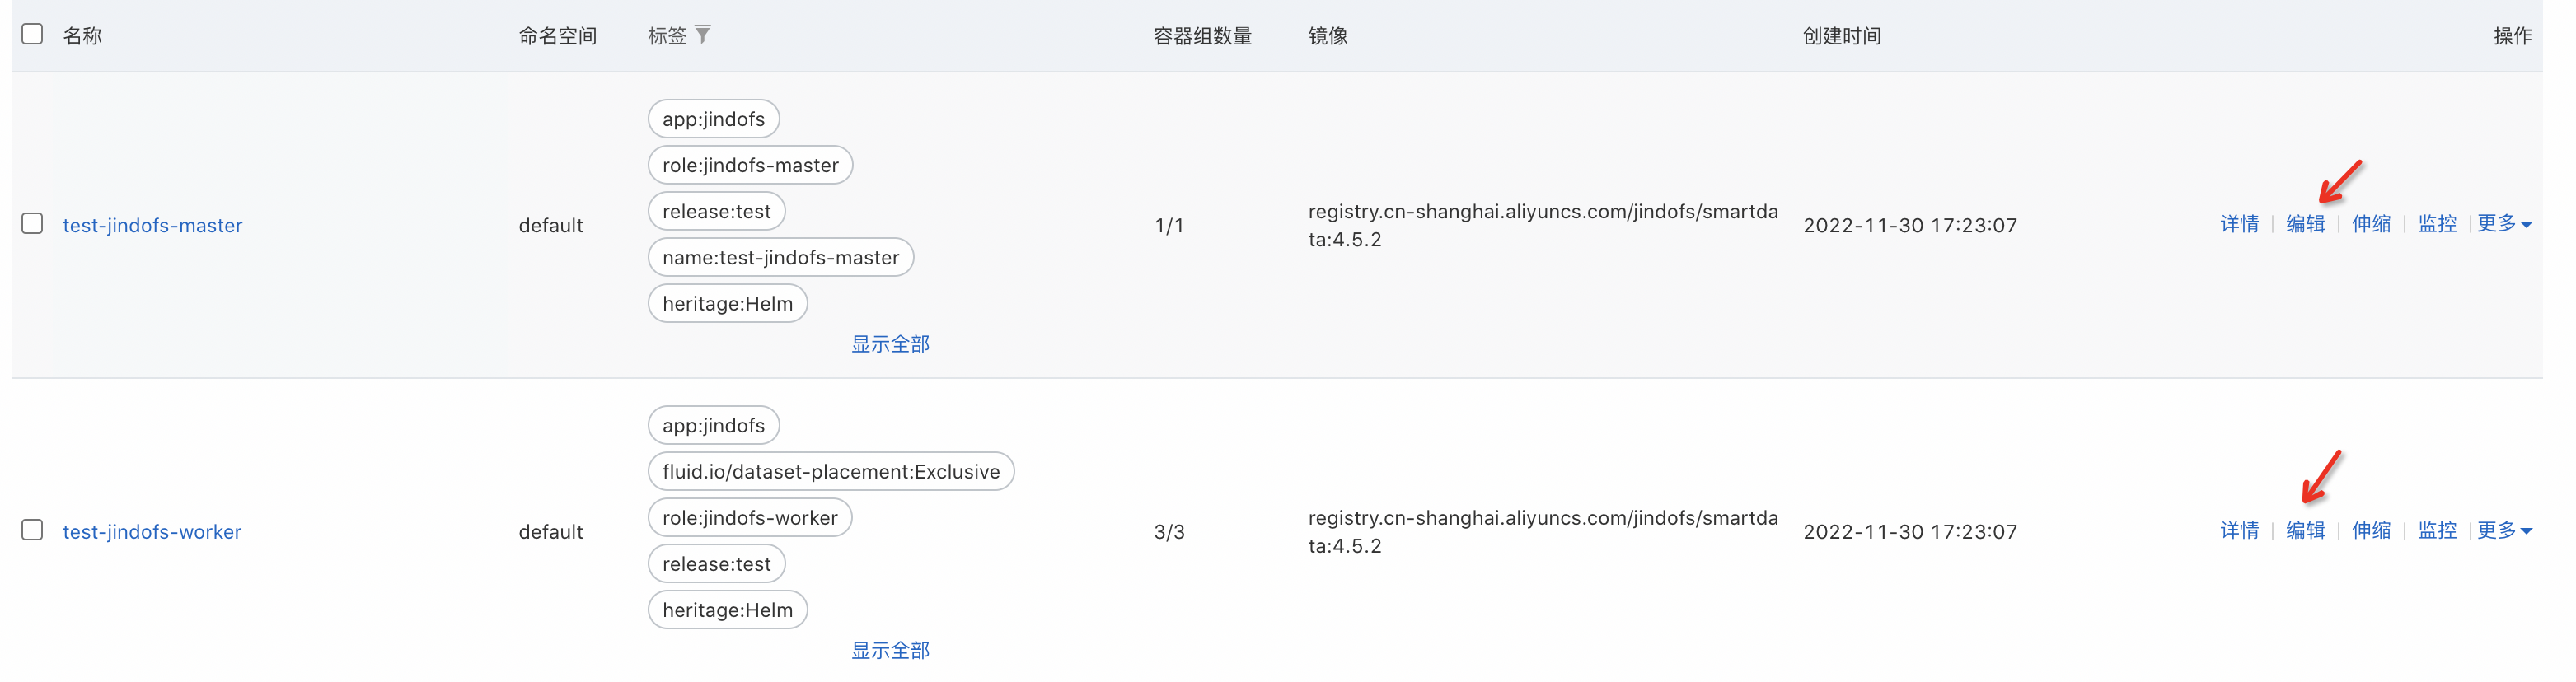Click the label filter funnel icon
Viewport: 2576px width, 682px height.
(x=703, y=35)
